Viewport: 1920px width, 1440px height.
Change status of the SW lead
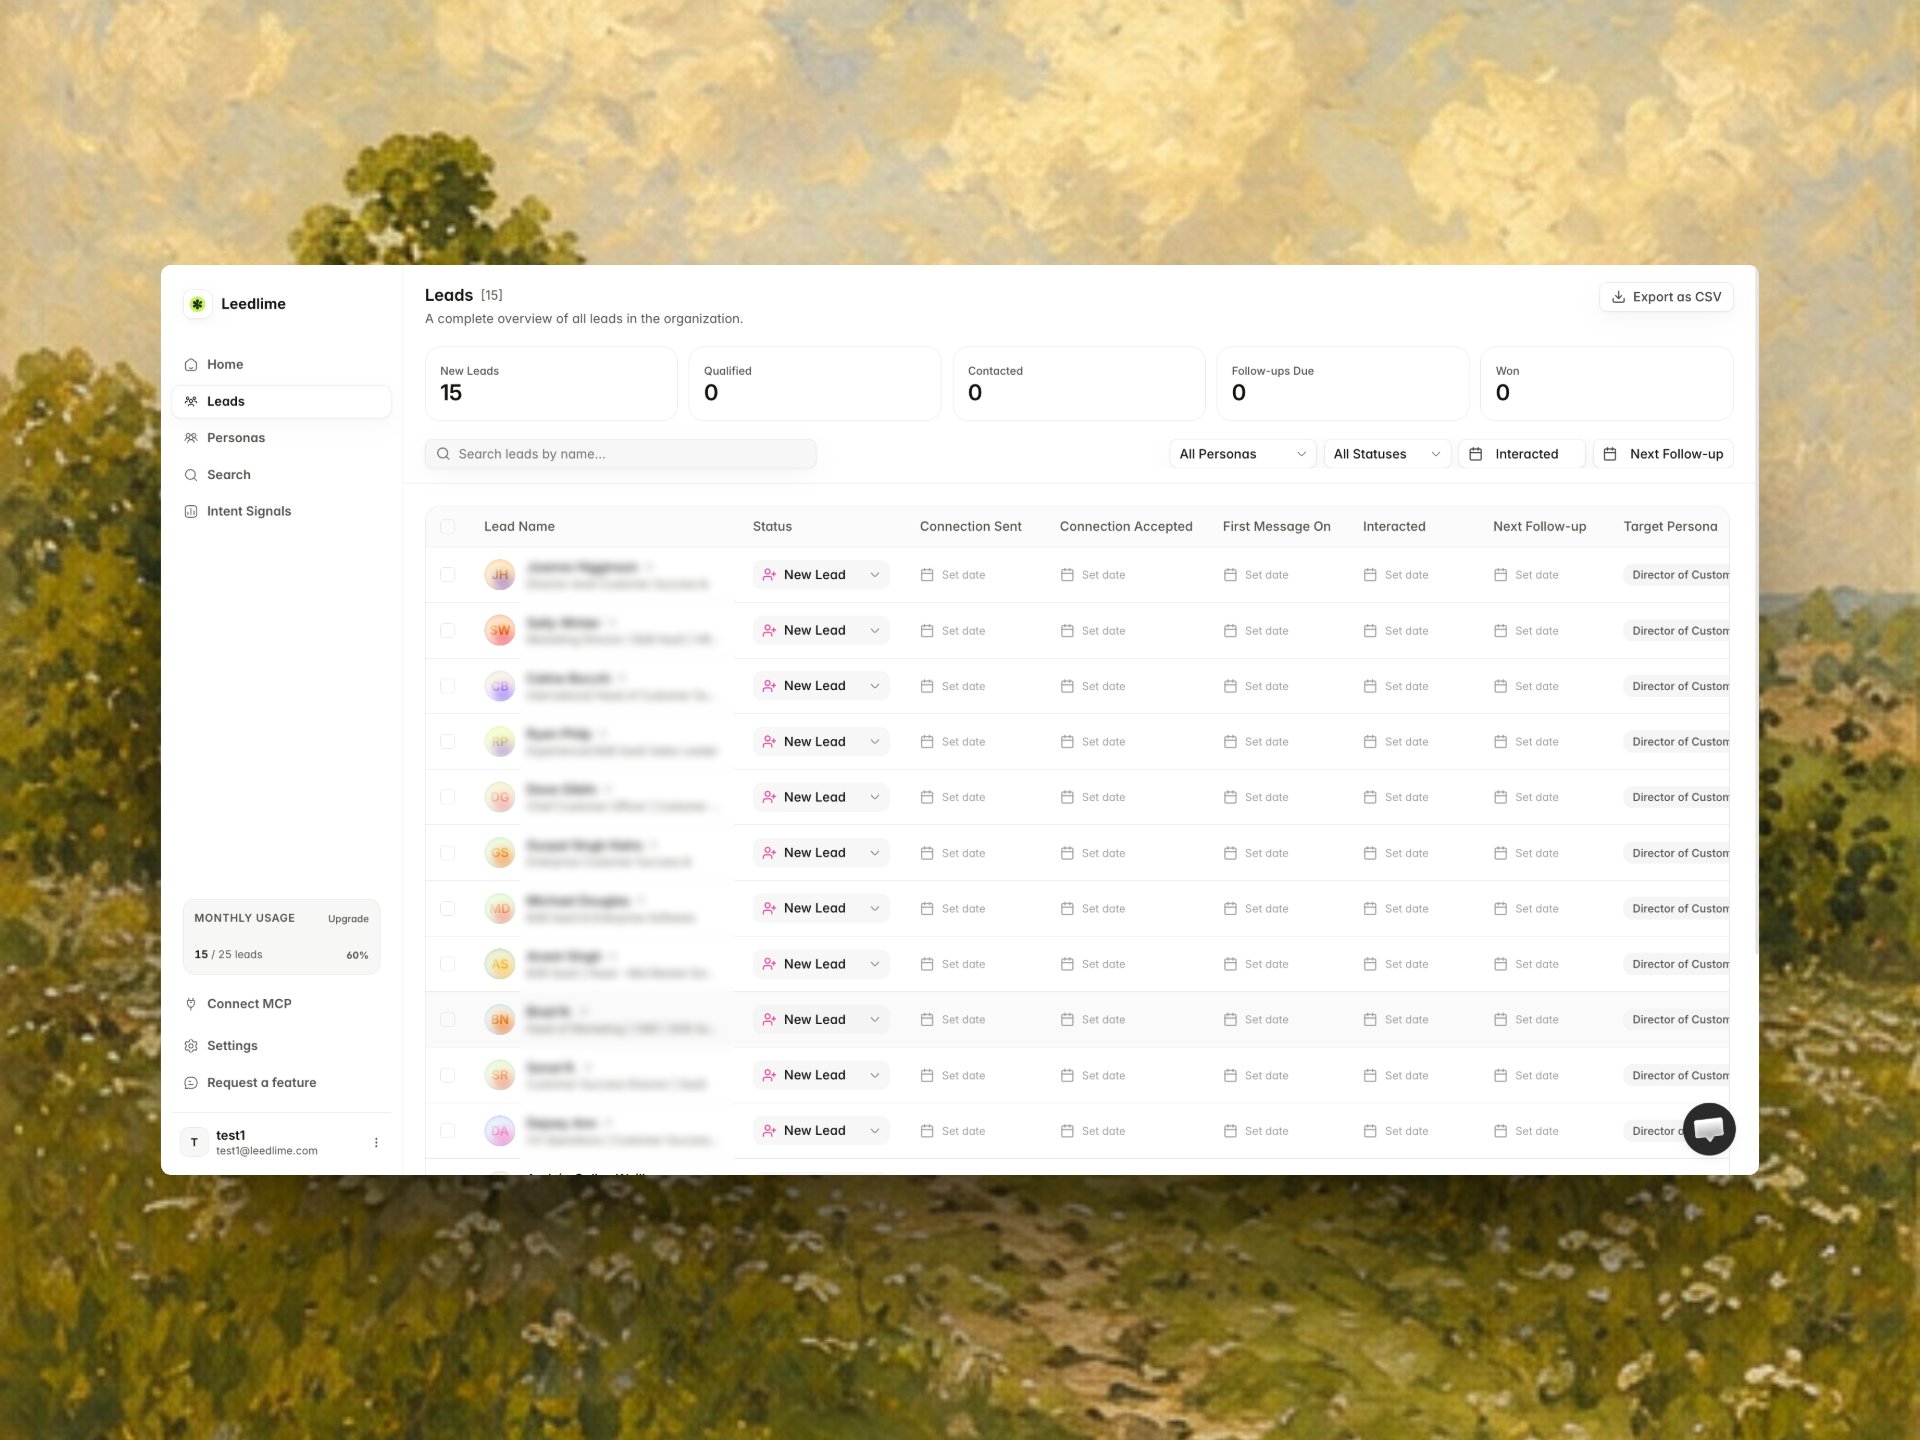tap(821, 630)
